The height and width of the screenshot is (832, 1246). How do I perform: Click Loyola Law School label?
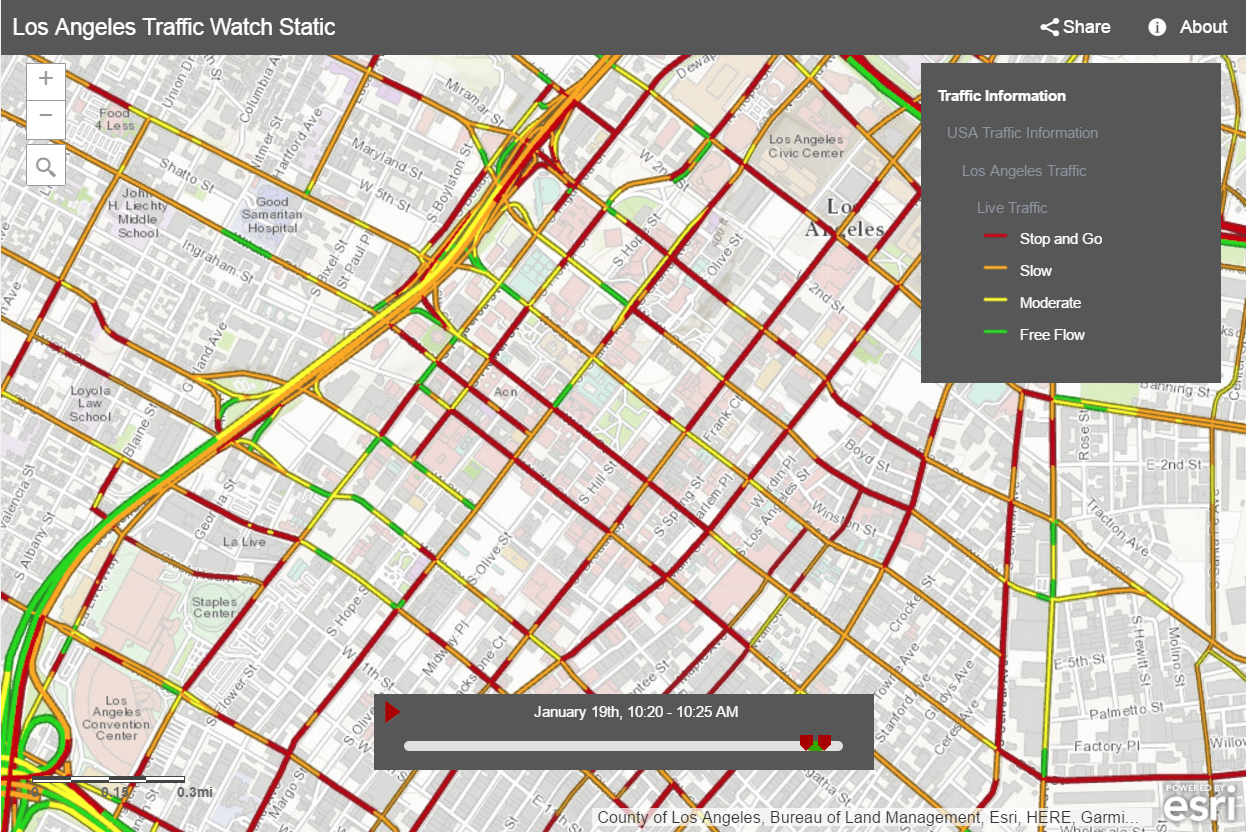coord(90,404)
